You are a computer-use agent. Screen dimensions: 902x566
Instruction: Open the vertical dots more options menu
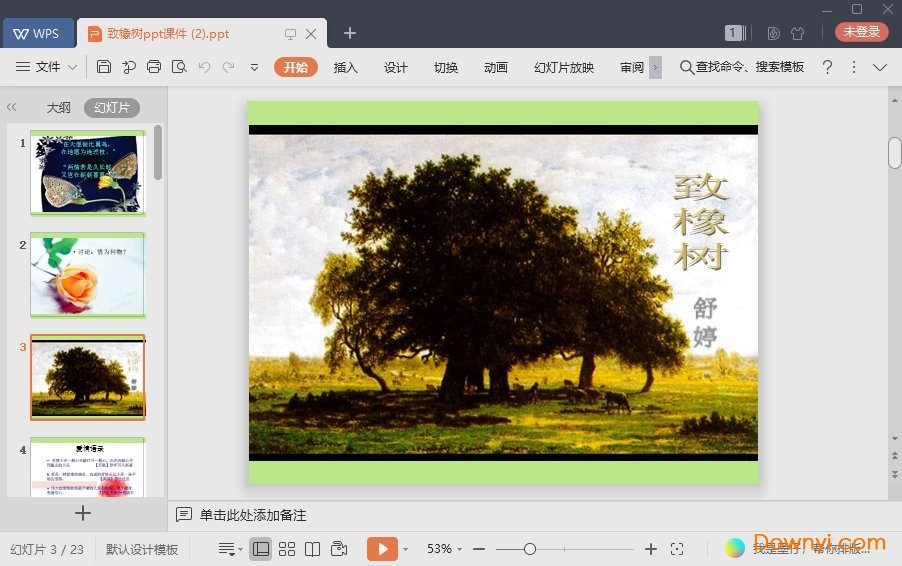854,67
